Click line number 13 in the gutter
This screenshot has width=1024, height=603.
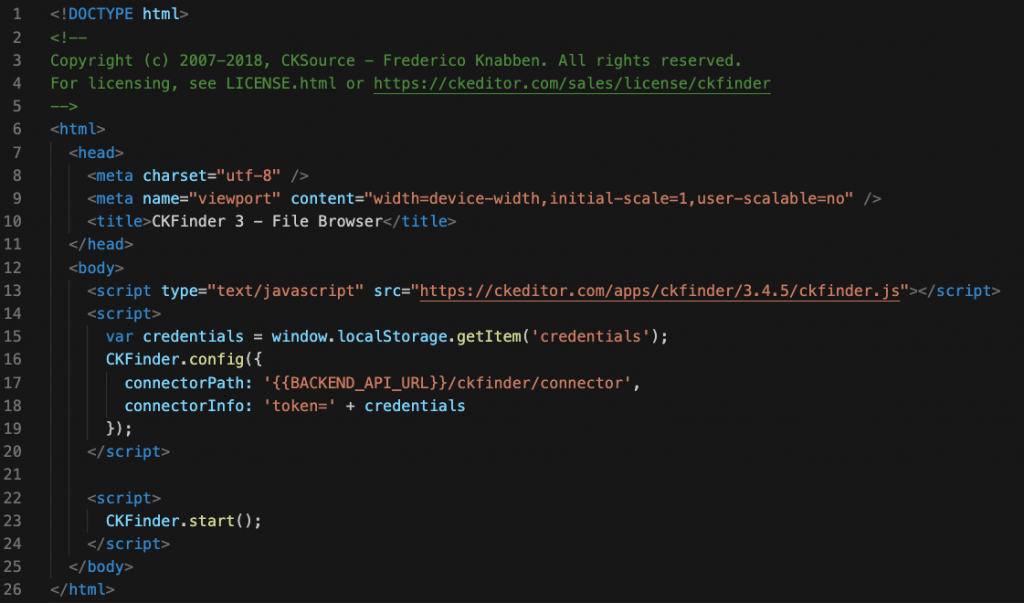pyautogui.click(x=17, y=291)
